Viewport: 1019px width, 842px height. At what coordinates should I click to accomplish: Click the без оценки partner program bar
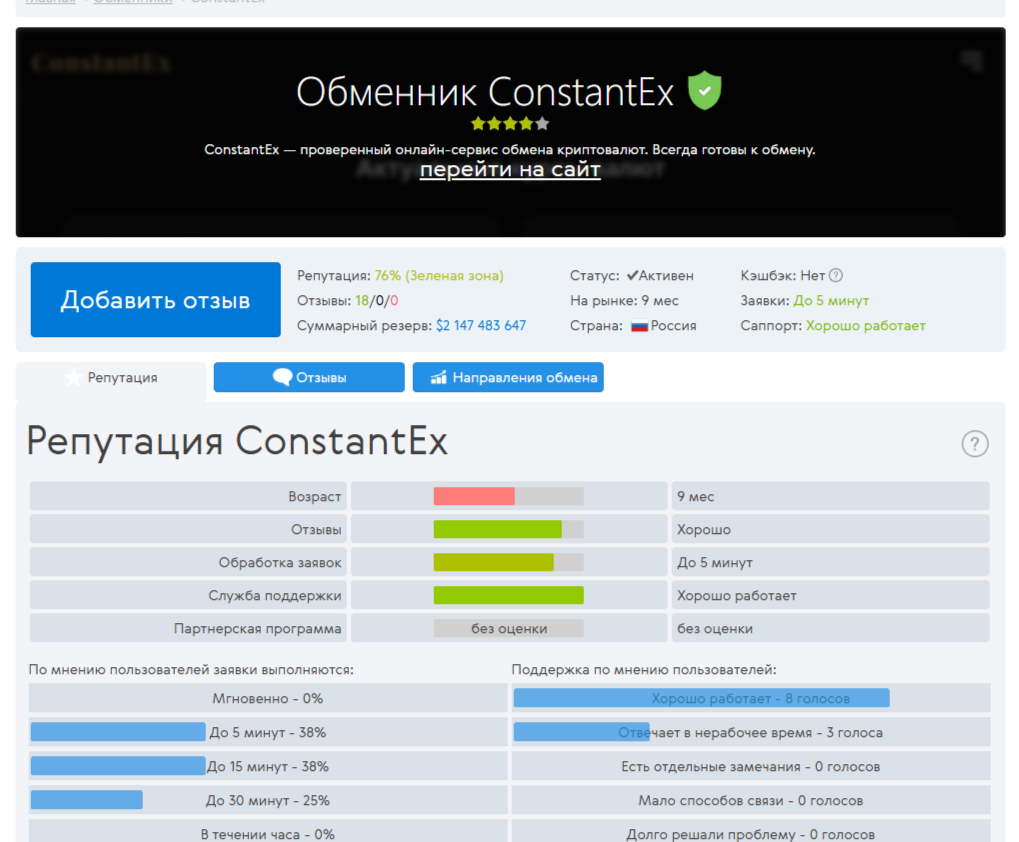tap(509, 629)
